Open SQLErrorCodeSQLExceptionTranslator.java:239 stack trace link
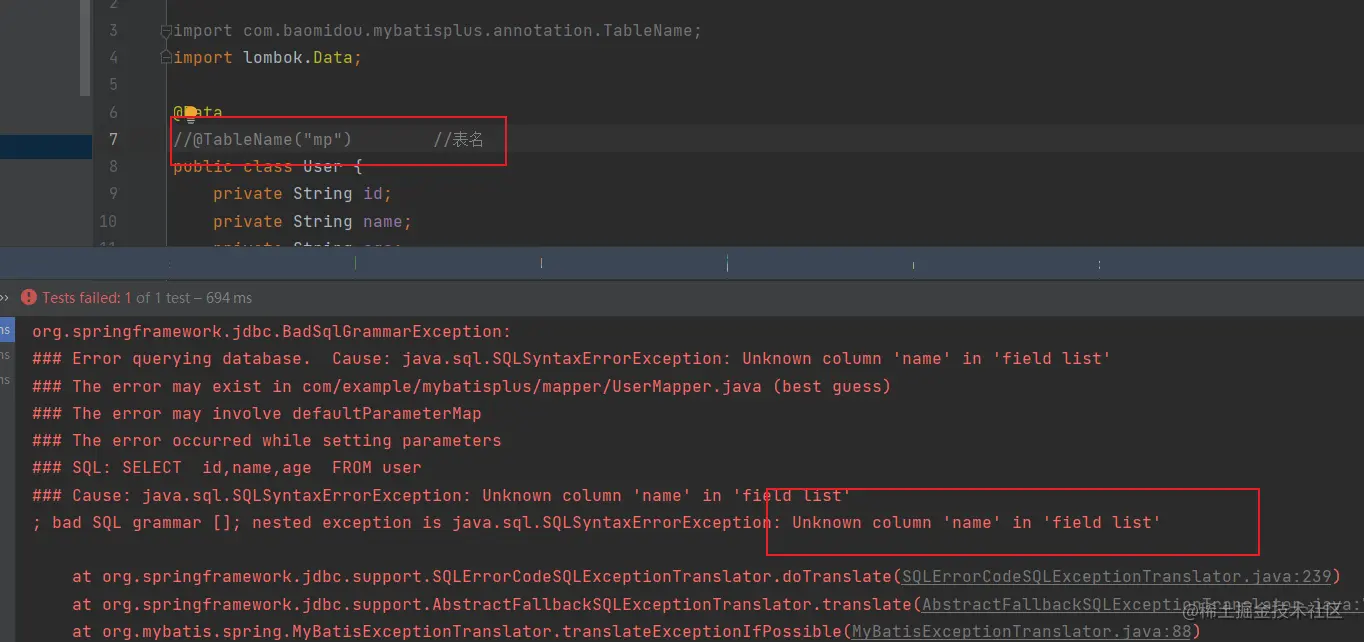The height and width of the screenshot is (642, 1364). (x=1117, y=576)
